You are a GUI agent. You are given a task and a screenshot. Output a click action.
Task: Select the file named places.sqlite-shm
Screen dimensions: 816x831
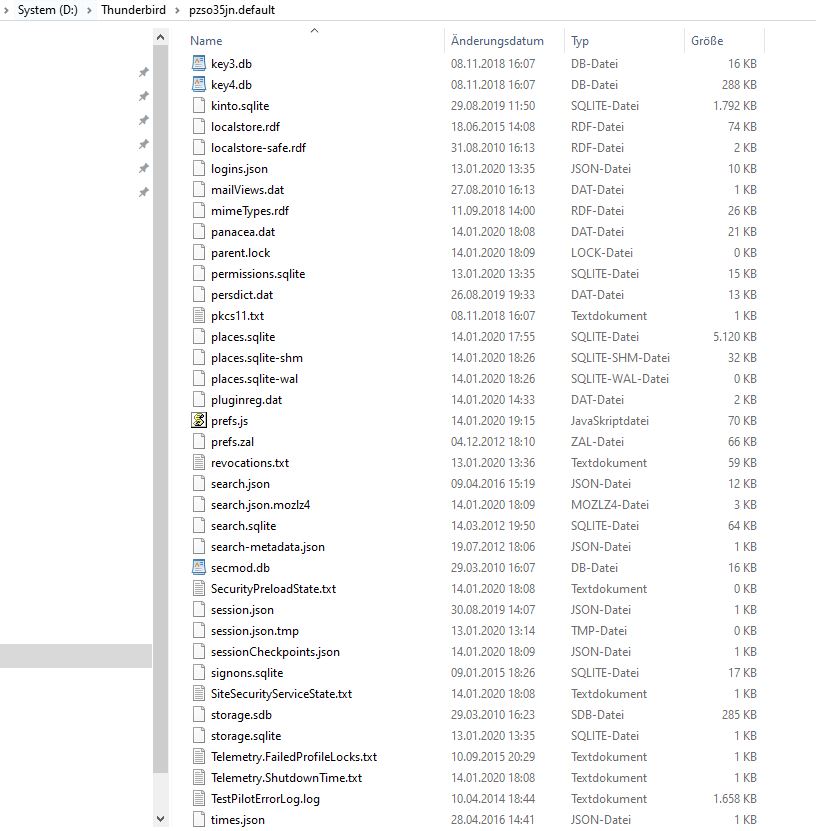click(x=256, y=358)
